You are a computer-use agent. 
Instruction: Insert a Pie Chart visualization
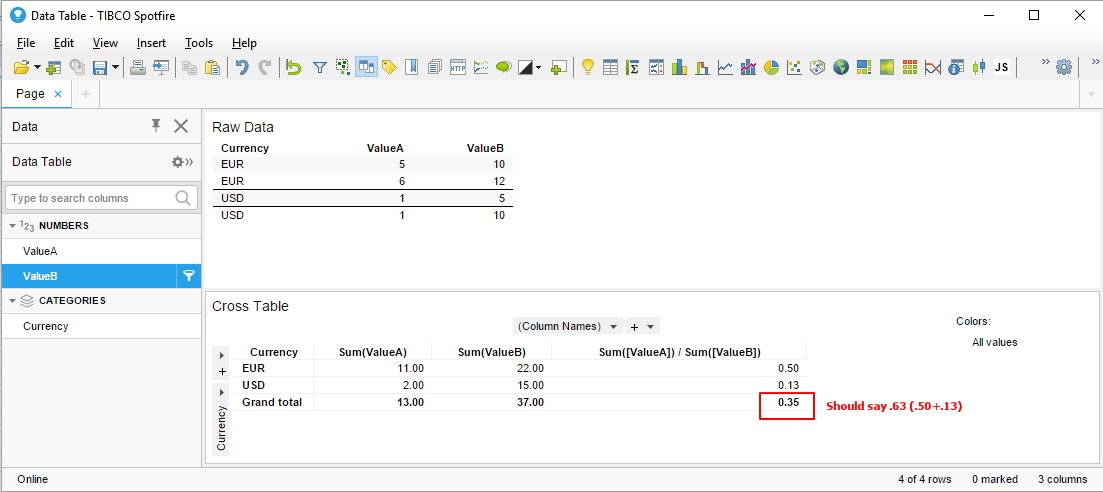click(x=771, y=67)
